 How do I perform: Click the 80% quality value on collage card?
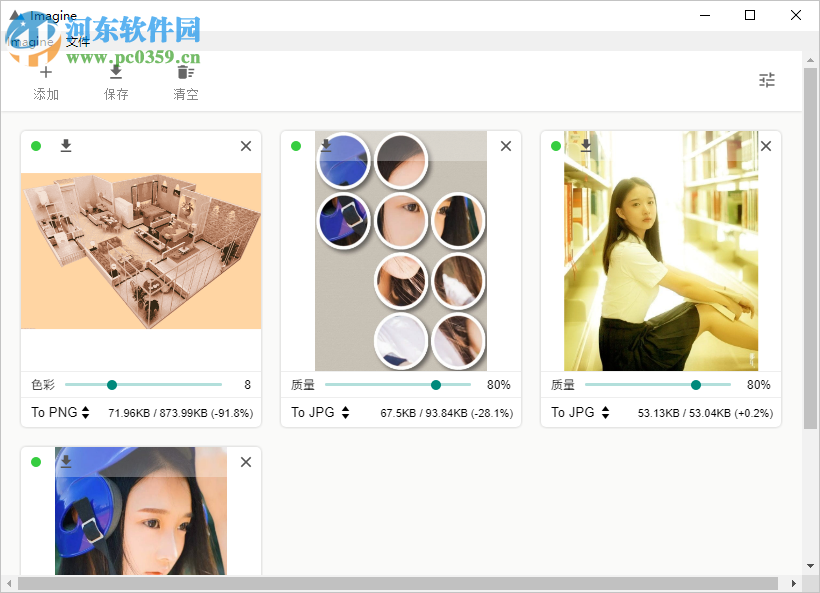click(498, 385)
